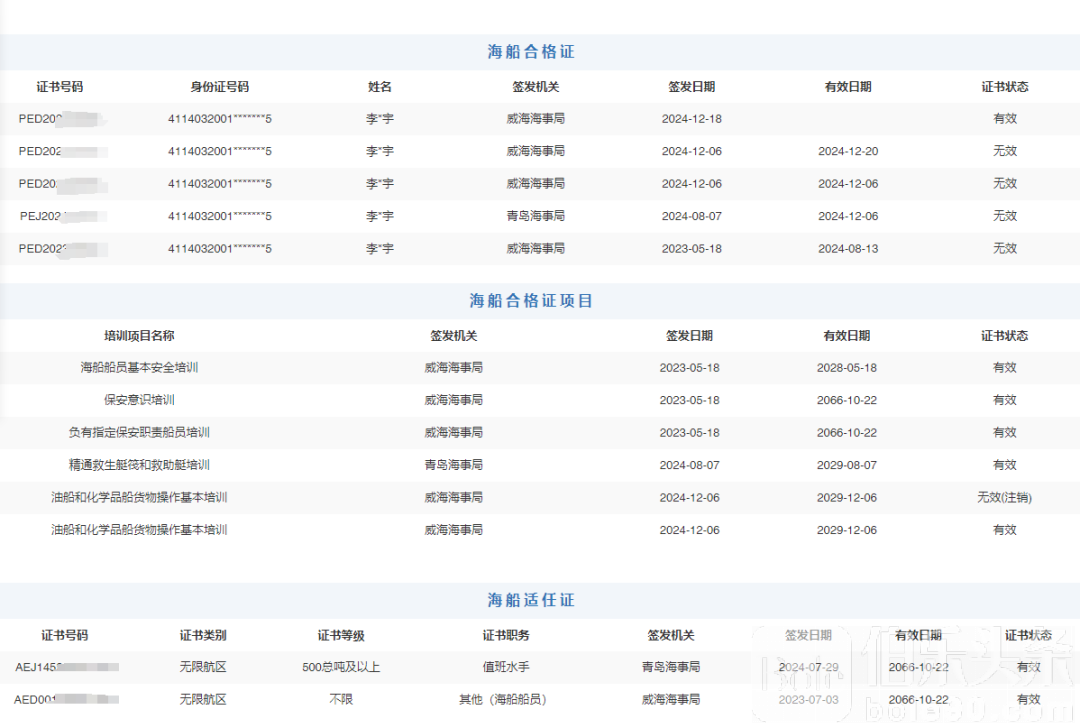Click the 海船合格证 section title

point(530,52)
